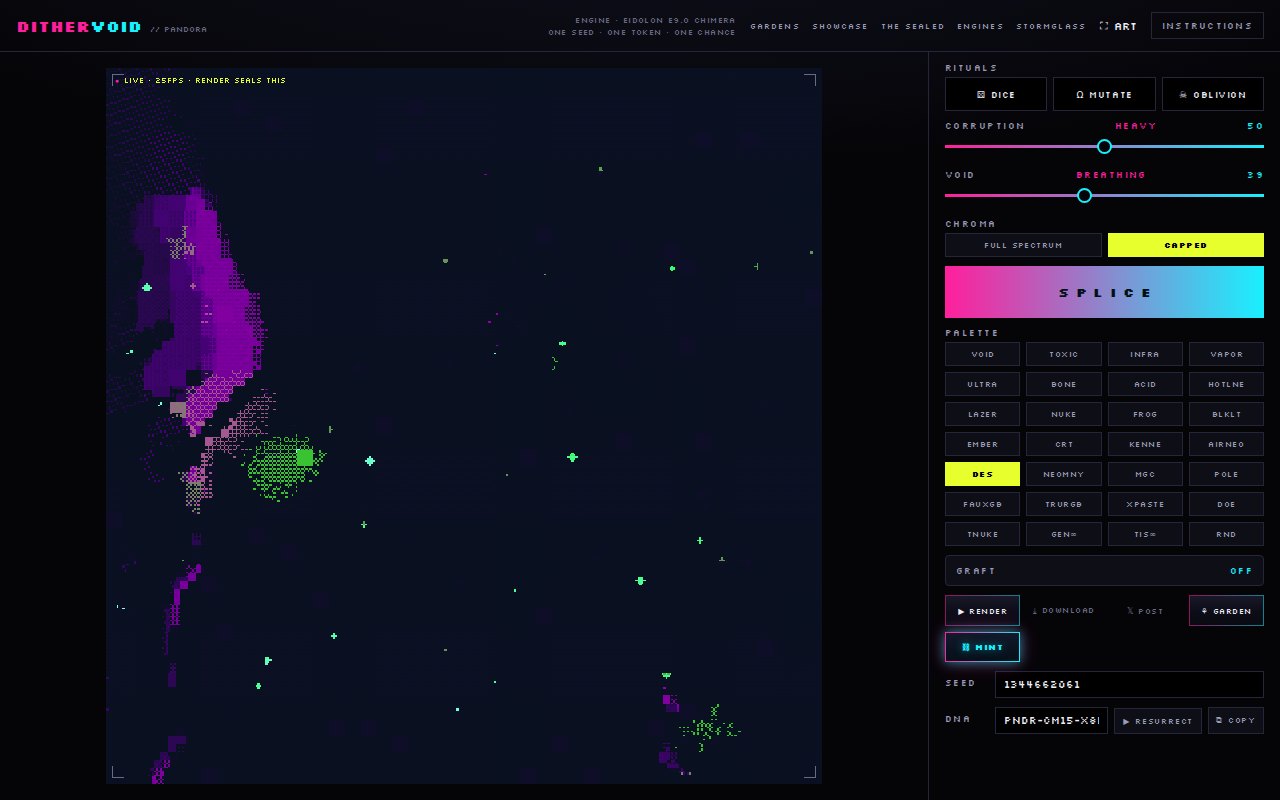This screenshot has height=800, width=1280.
Task: Apply the VAPOR palette
Action: [x=1226, y=354]
